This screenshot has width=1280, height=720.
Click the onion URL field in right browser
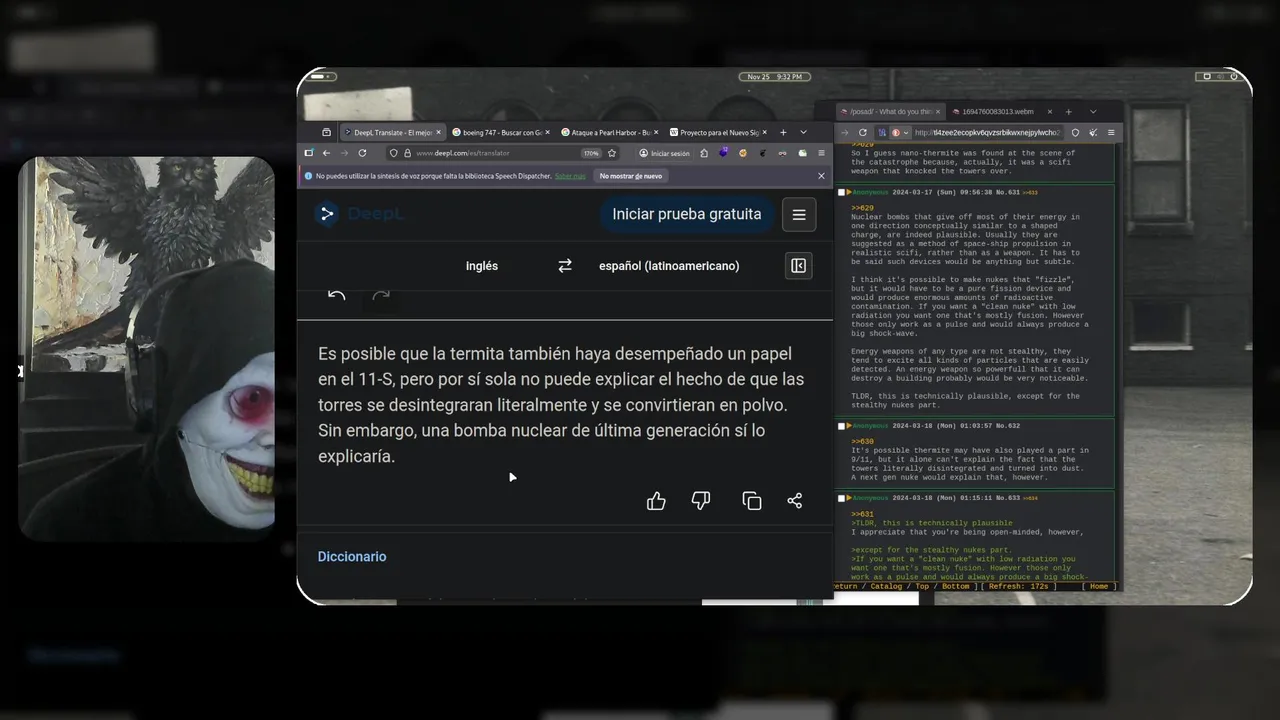point(987,132)
